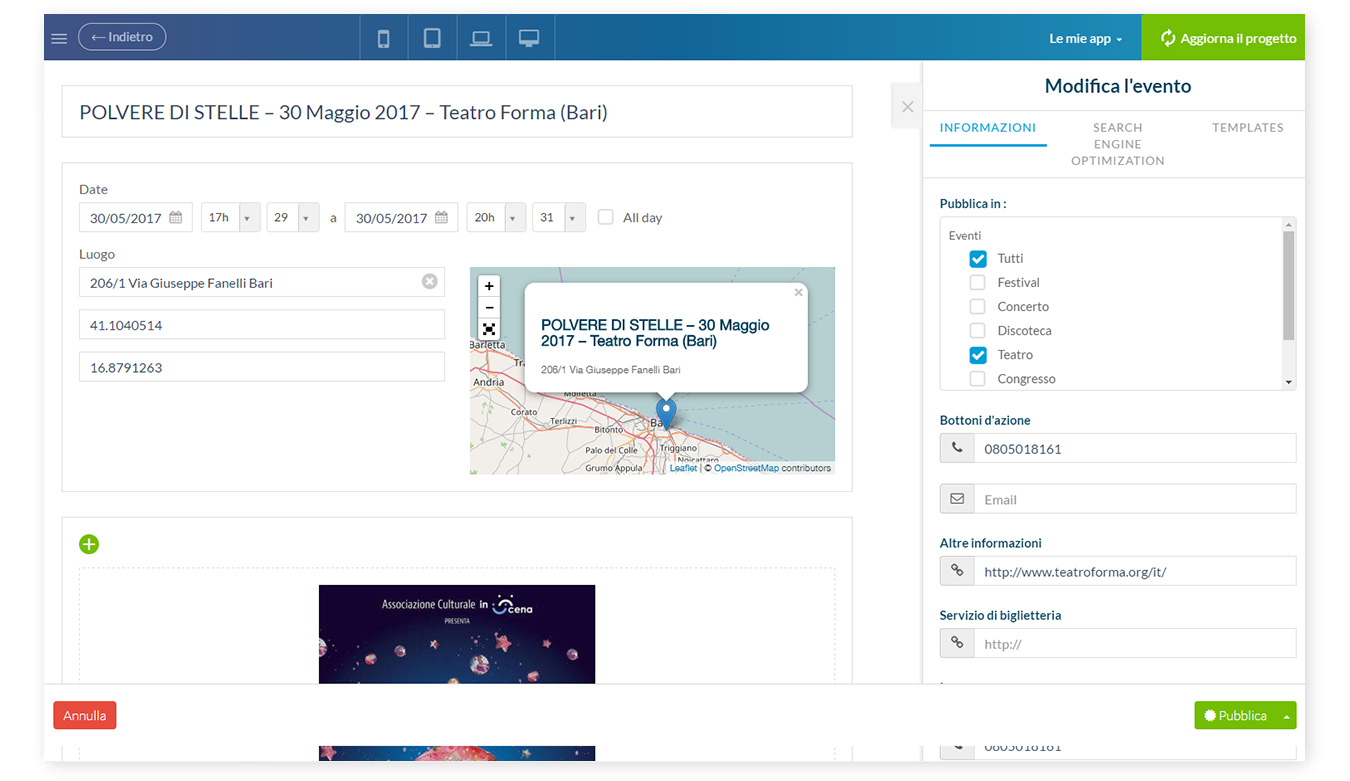Viewport: 1350px width, 781px height.
Task: Click the Servizio di biglietteria URL field
Action: (1135, 643)
